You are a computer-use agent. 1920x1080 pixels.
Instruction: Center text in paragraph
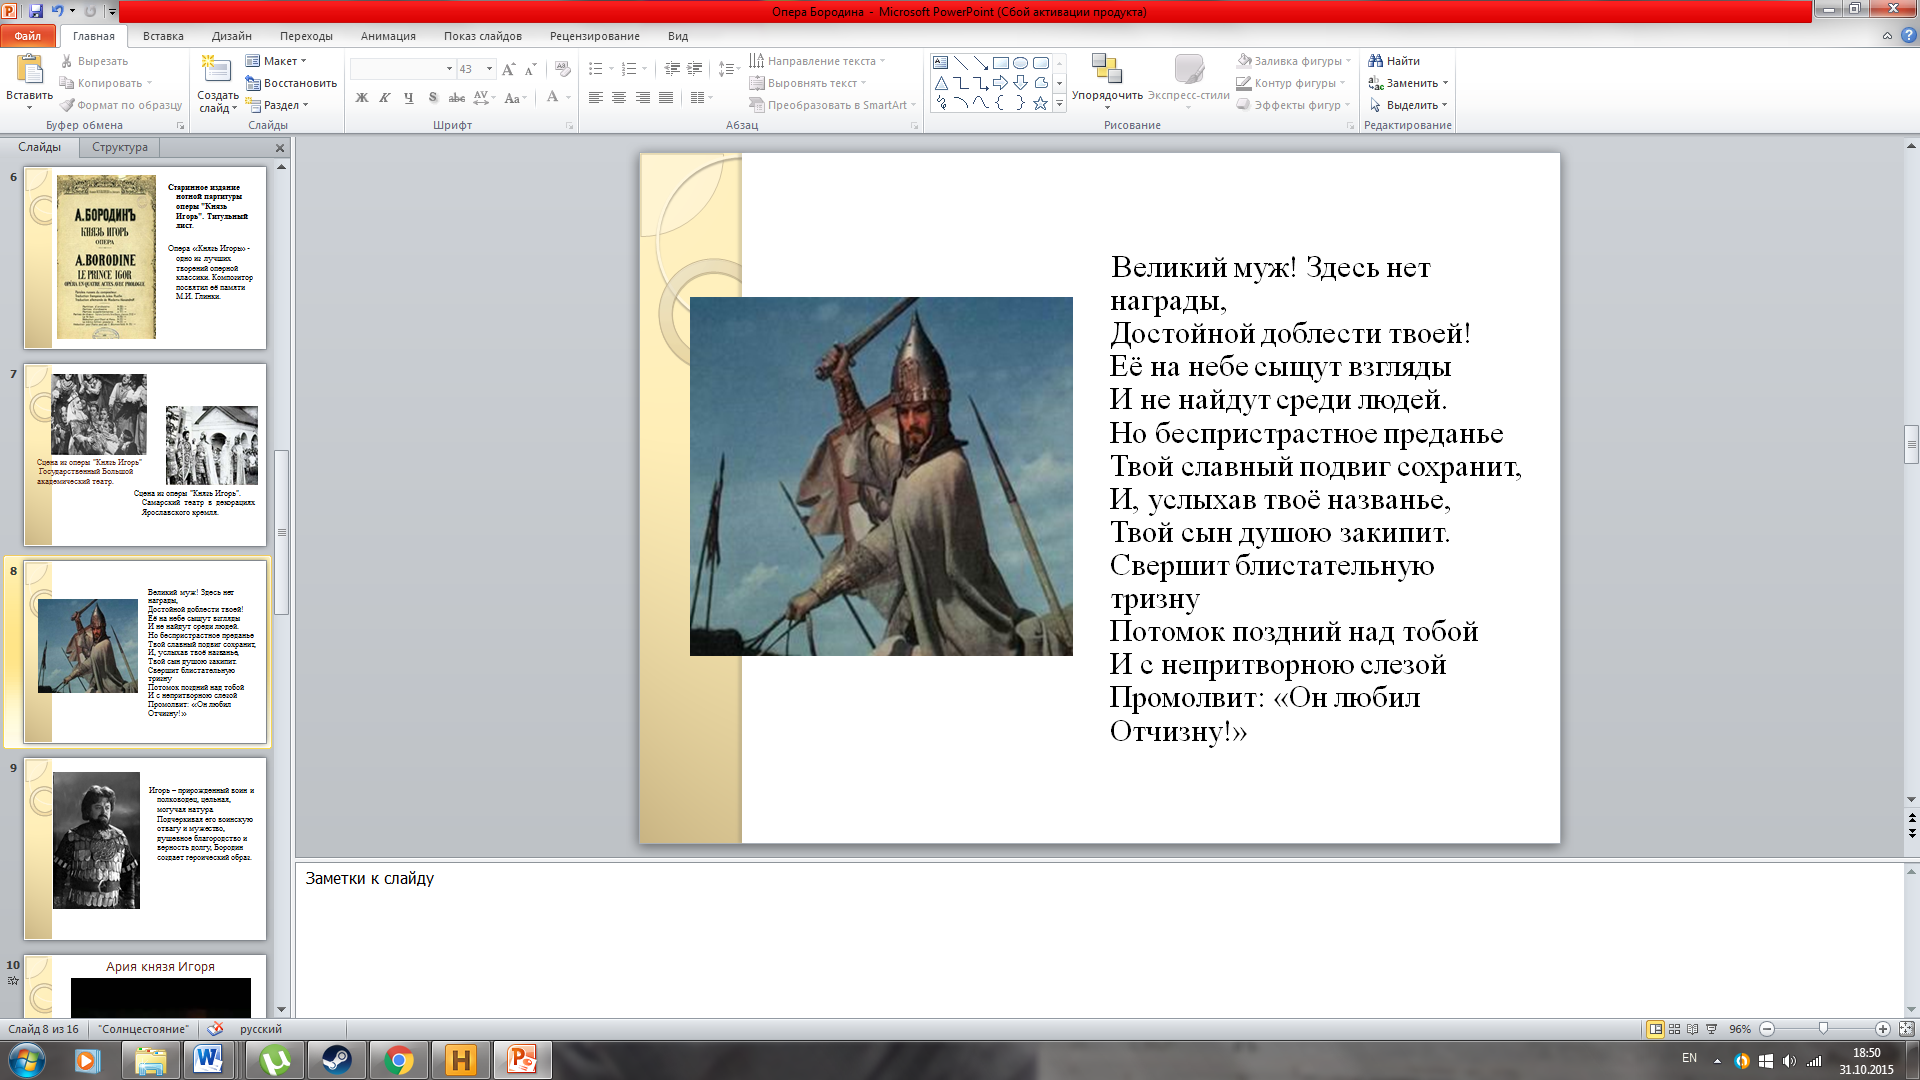coord(619,98)
